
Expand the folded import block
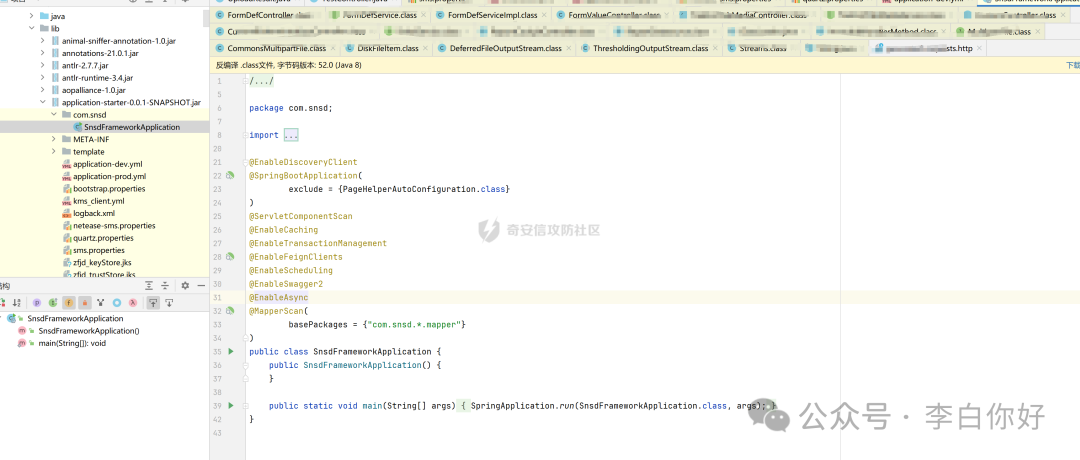click(290, 135)
